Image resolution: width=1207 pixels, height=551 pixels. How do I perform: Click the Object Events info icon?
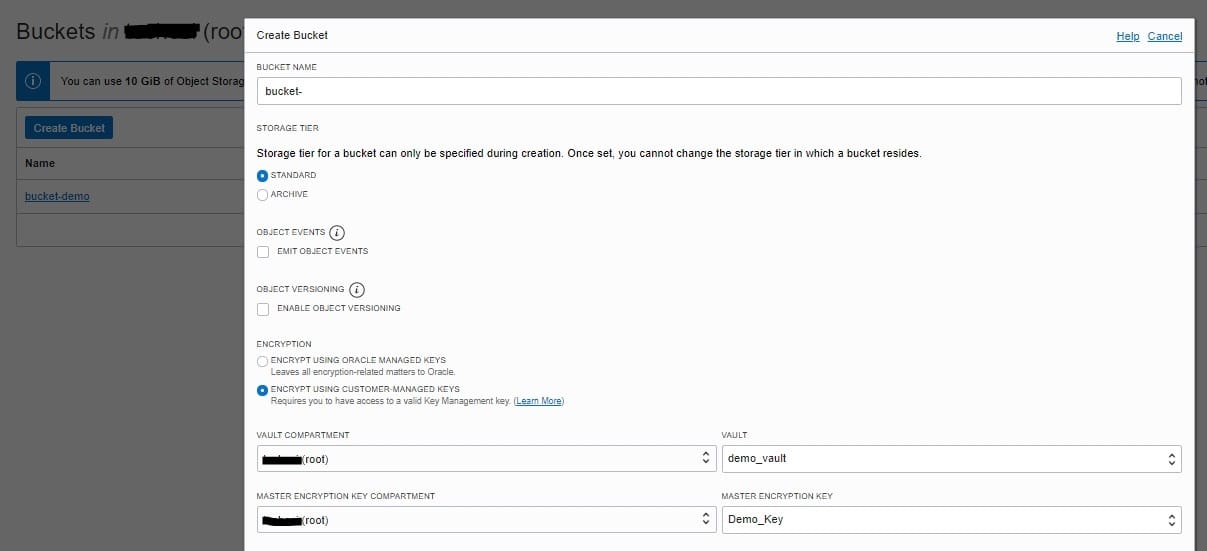pos(338,232)
